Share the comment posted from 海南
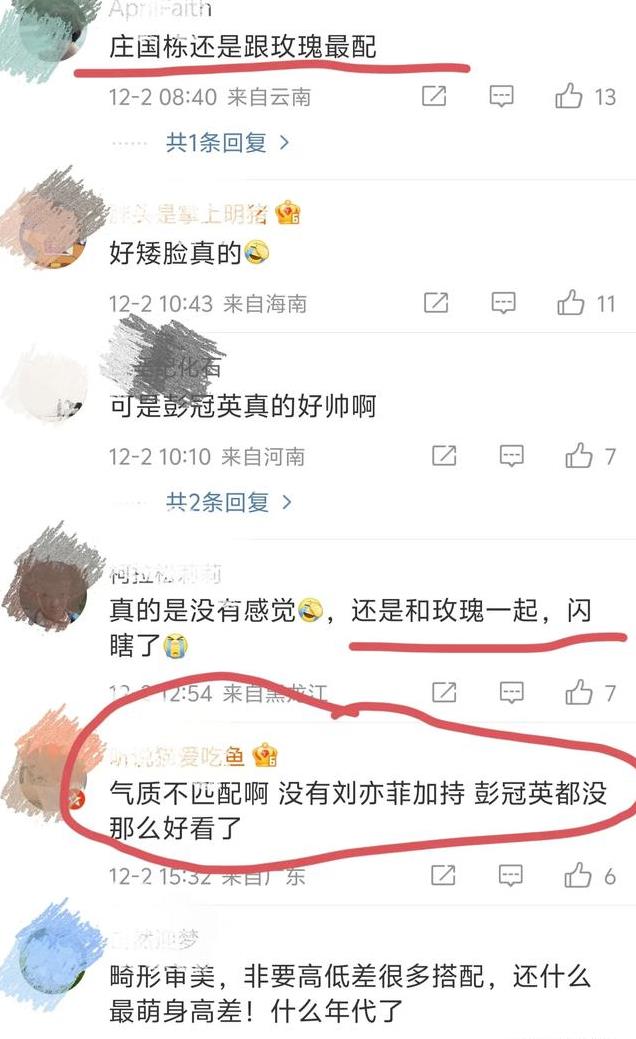 [436, 303]
